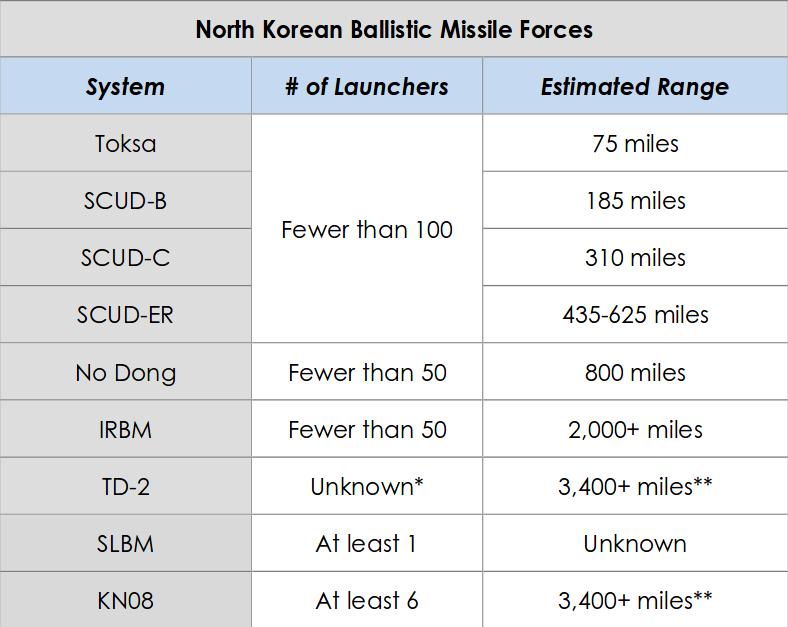
Task: Select the SLBM system cell
Action: point(125,544)
